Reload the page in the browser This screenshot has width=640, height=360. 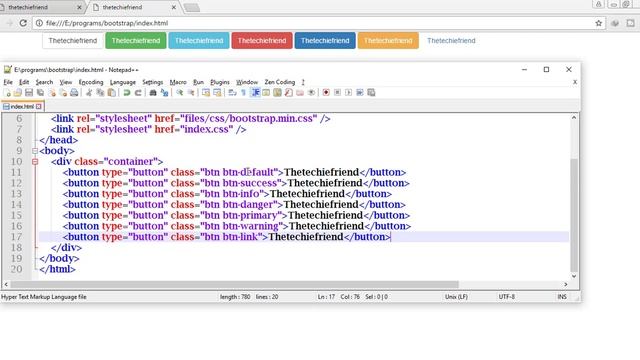pos(23,23)
